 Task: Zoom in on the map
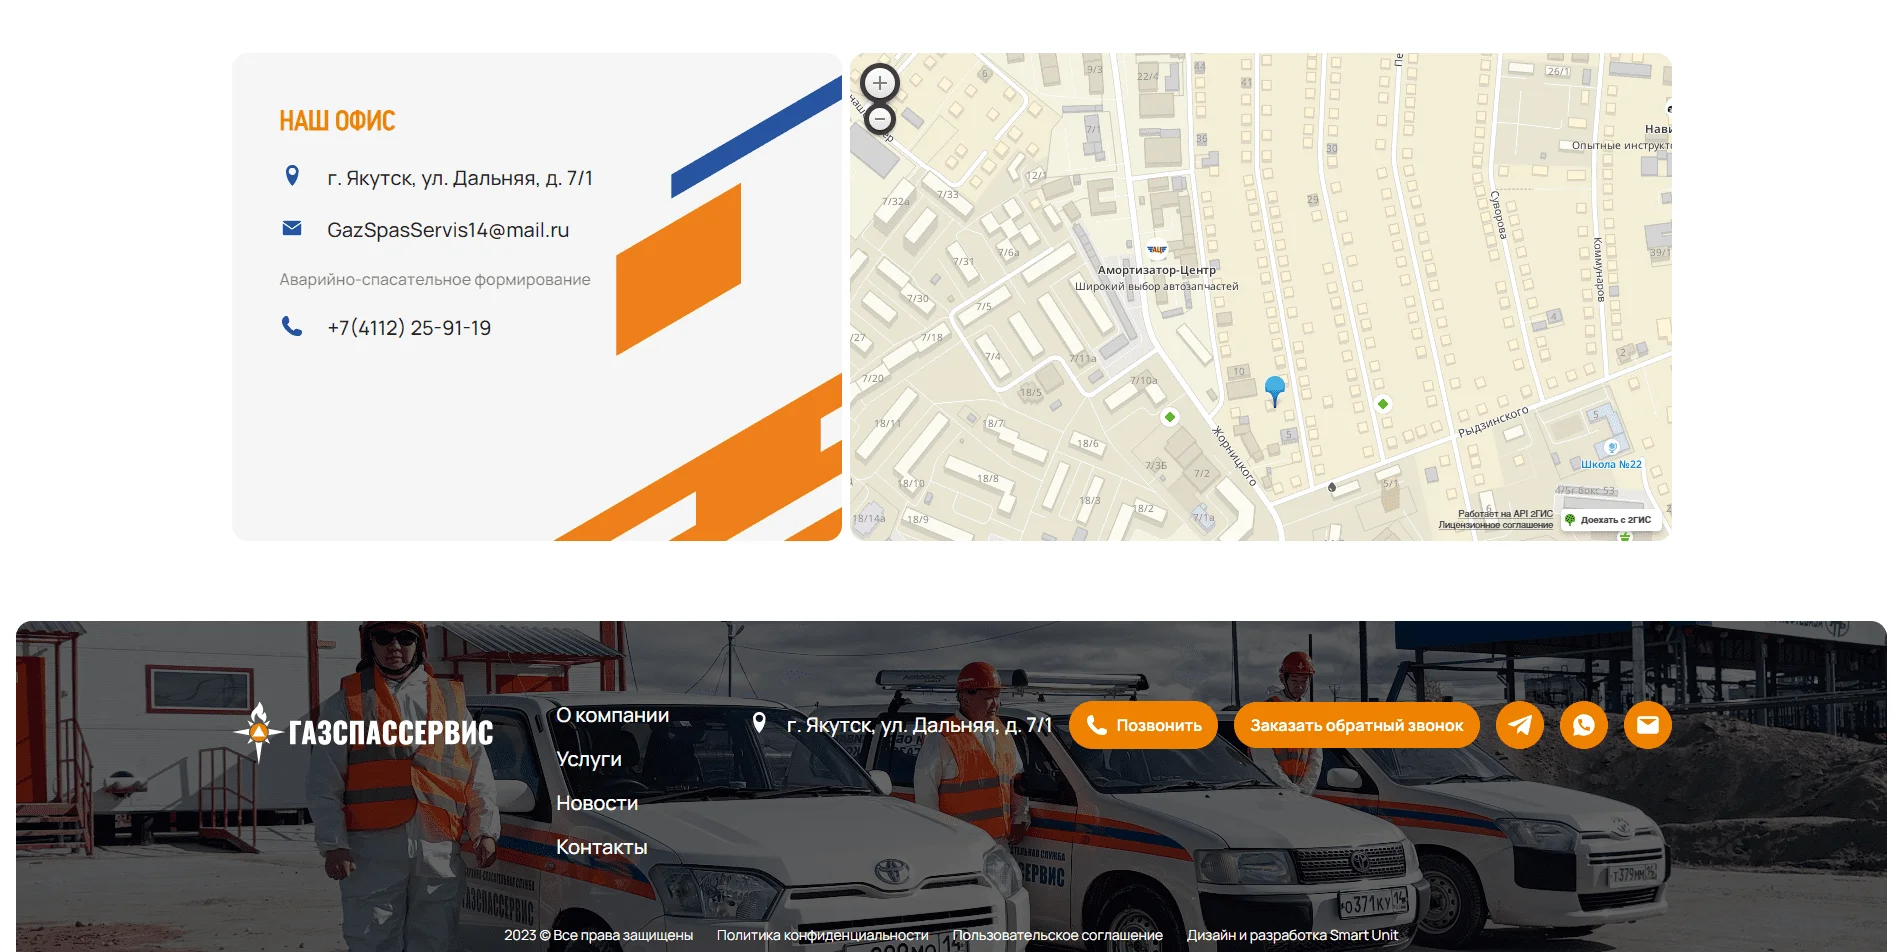880,83
